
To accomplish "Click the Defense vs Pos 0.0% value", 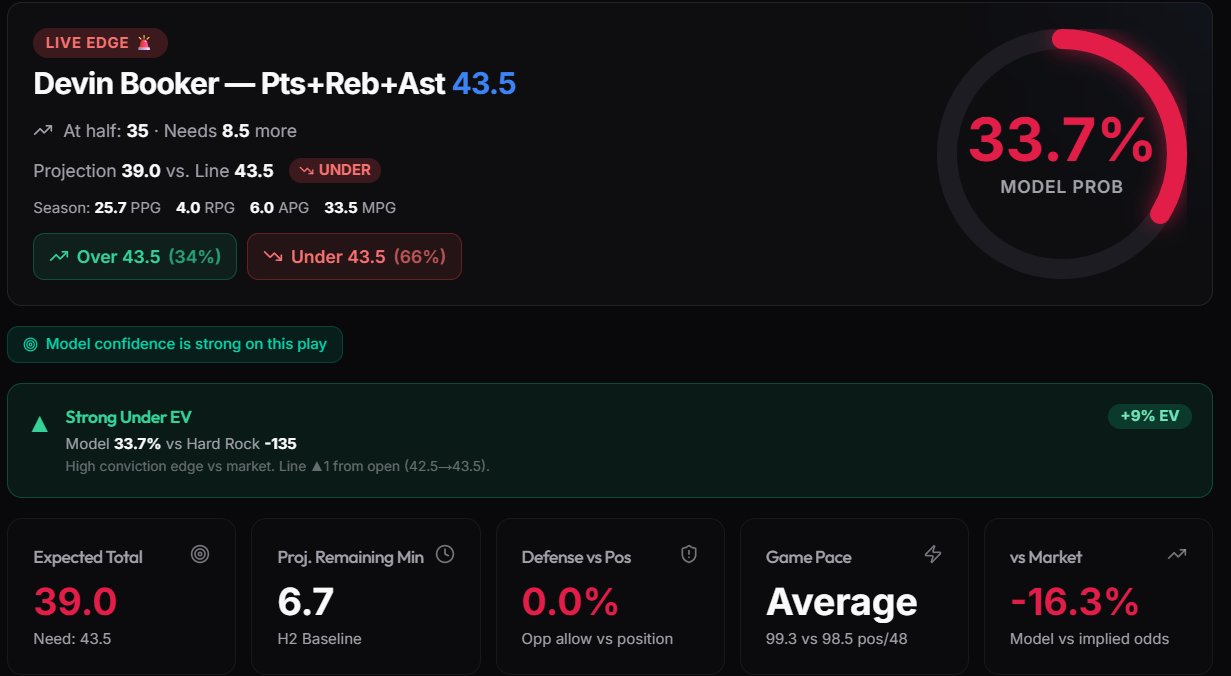I will click(x=570, y=602).
